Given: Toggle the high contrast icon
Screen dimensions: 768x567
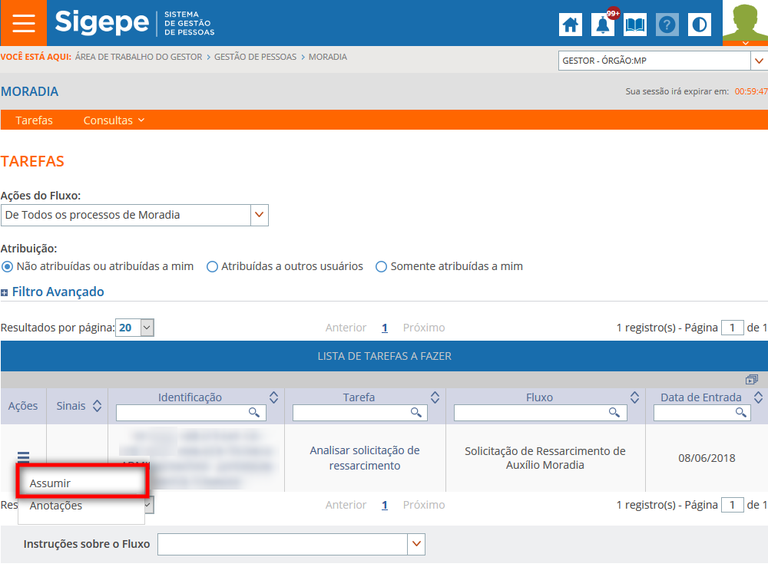Looking at the screenshot, I should tap(700, 25).
